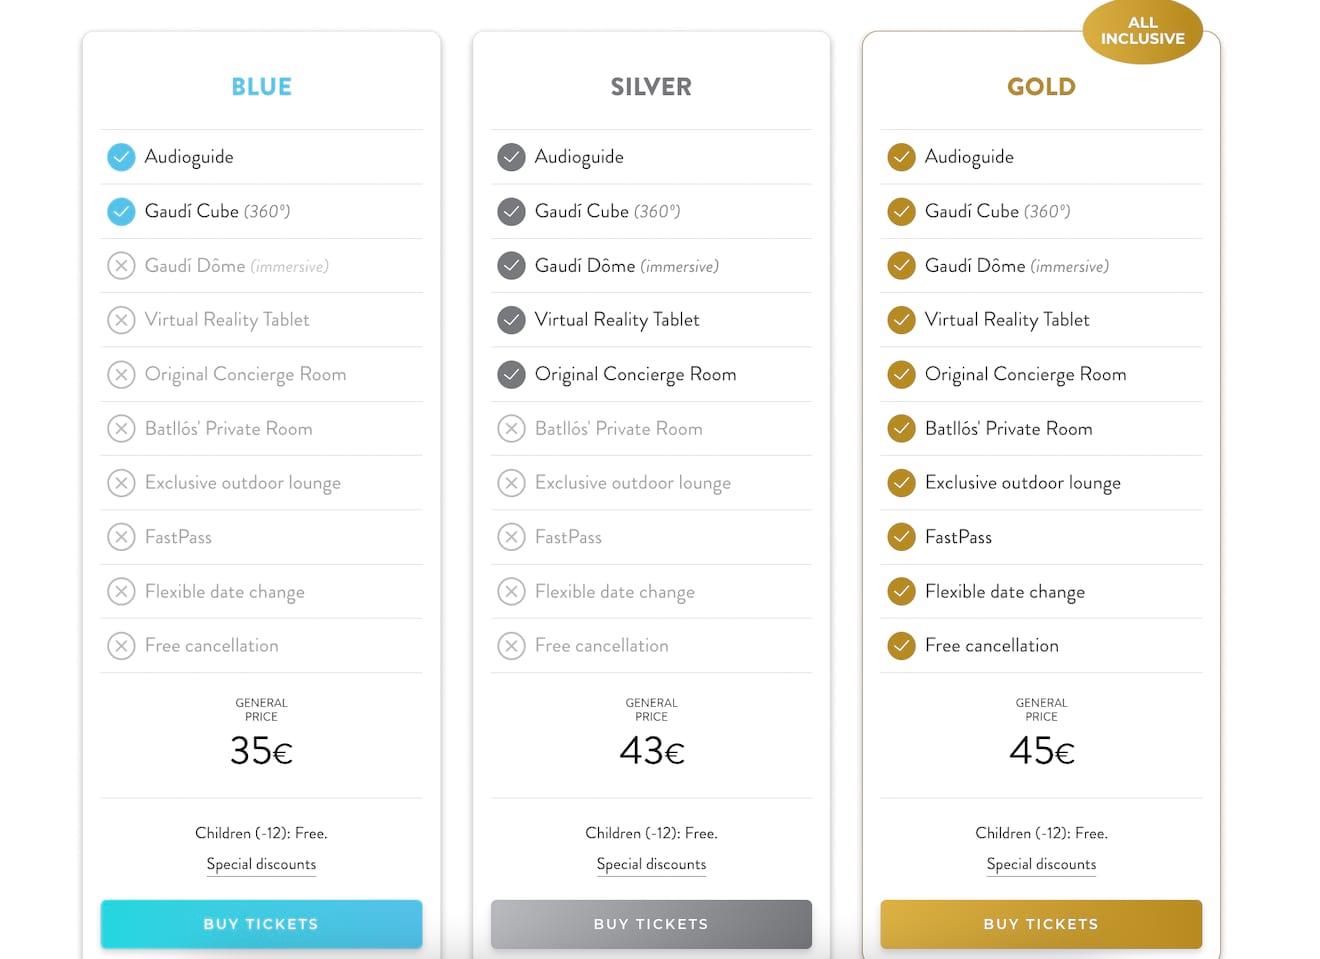The height and width of the screenshot is (959, 1320).
Task: Select the SILVER plan heading
Action: [651, 87]
